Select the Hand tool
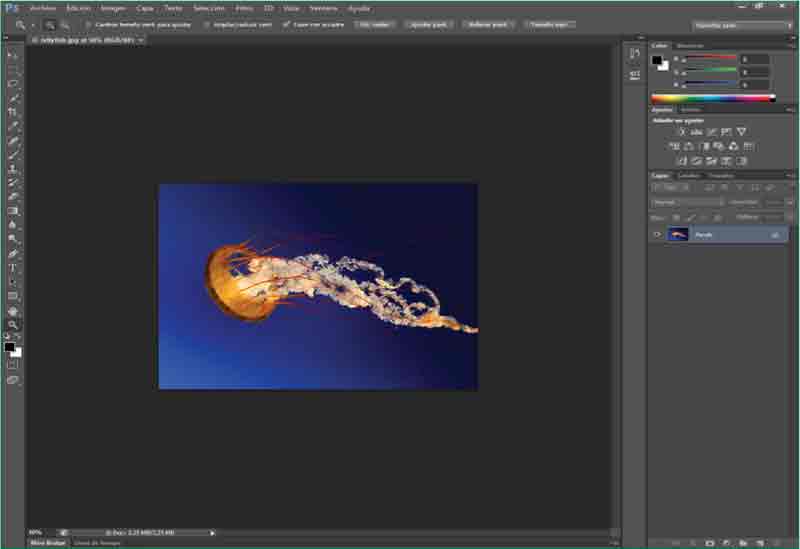Screen dimensions: 800x549 pyautogui.click(x=13, y=311)
